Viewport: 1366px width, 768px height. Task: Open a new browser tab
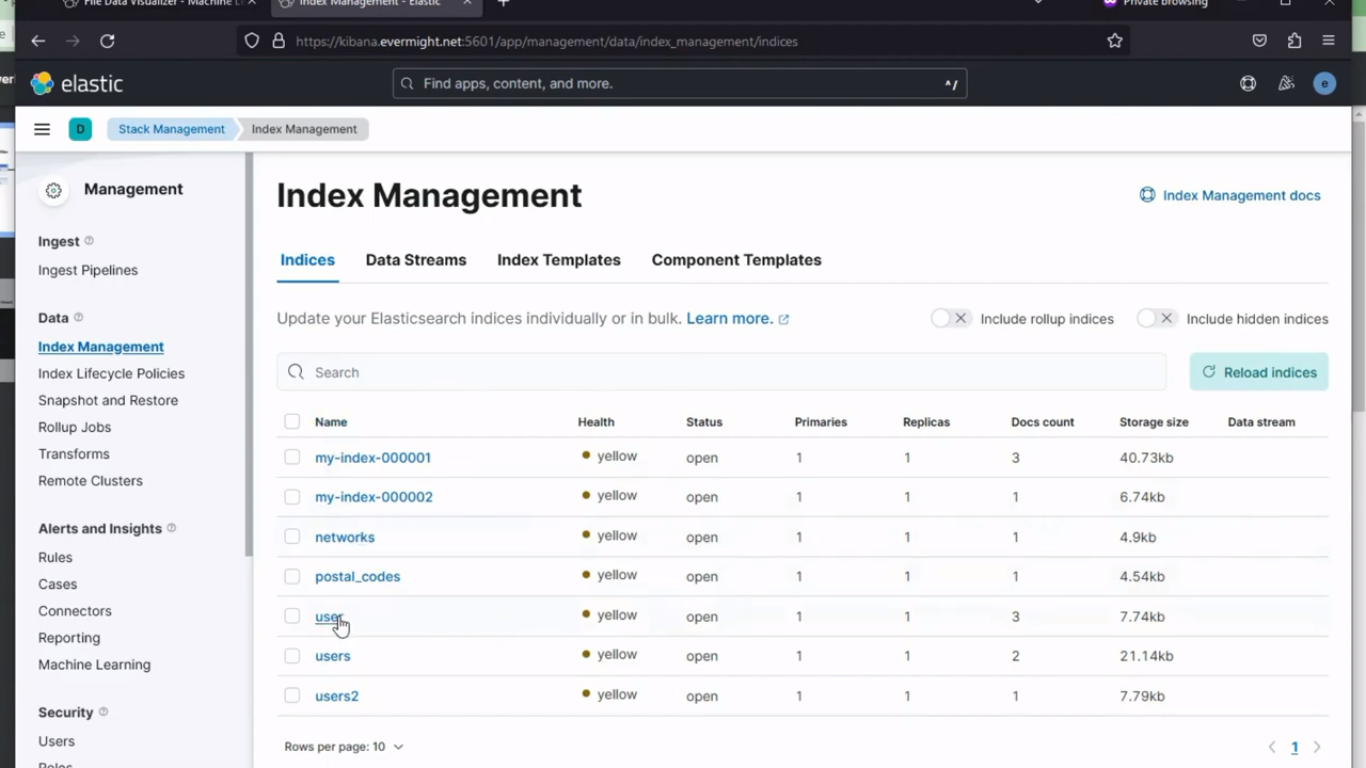click(x=503, y=3)
